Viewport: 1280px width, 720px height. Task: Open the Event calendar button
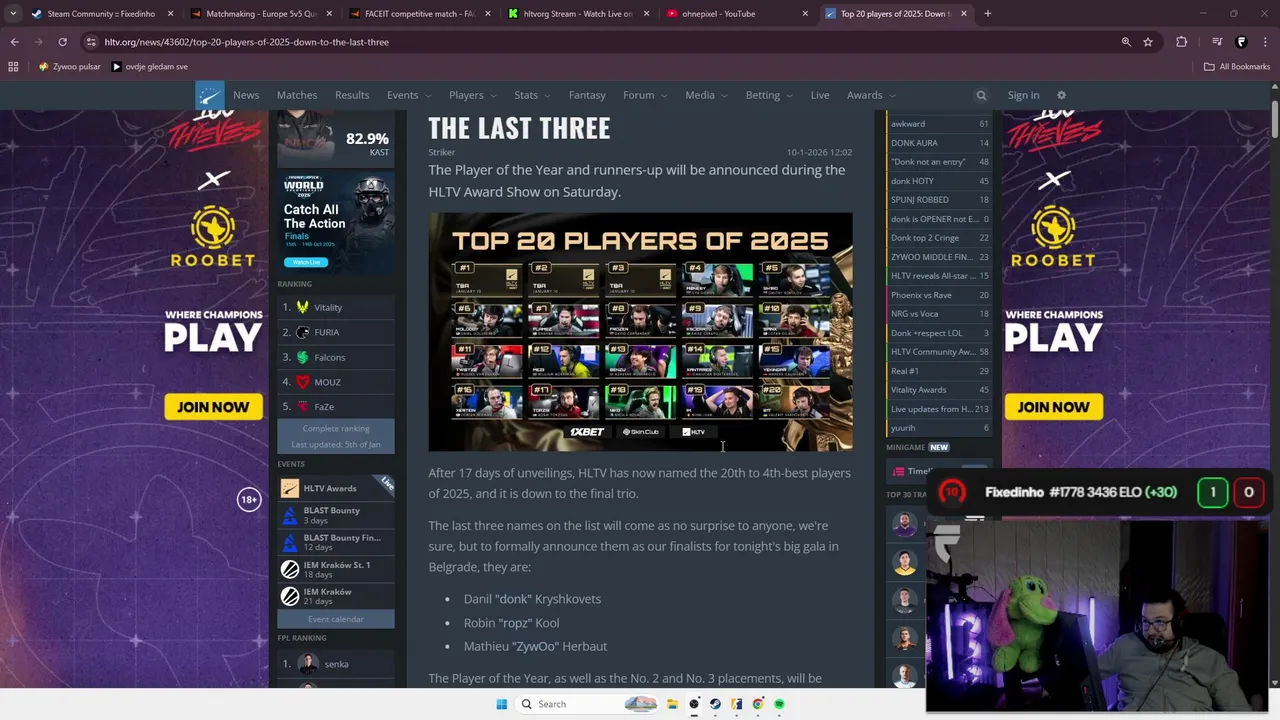click(336, 619)
